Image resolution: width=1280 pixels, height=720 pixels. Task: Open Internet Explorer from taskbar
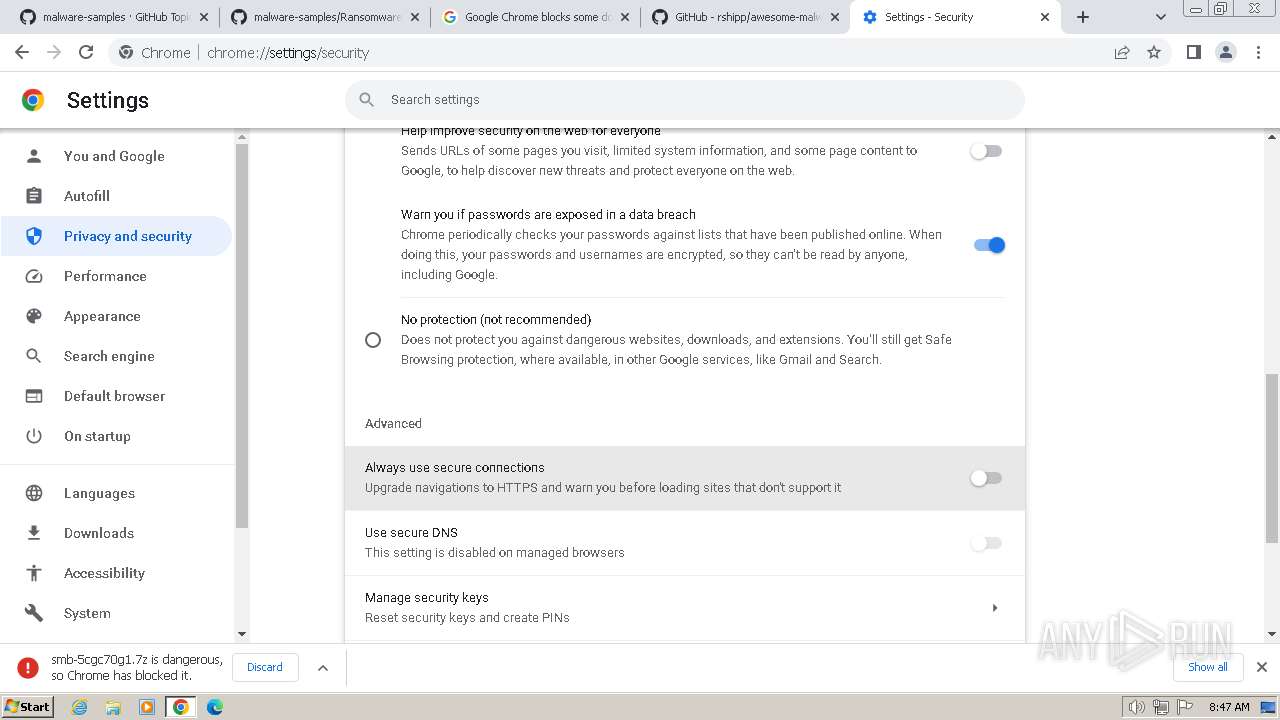pyautogui.click(x=80, y=707)
